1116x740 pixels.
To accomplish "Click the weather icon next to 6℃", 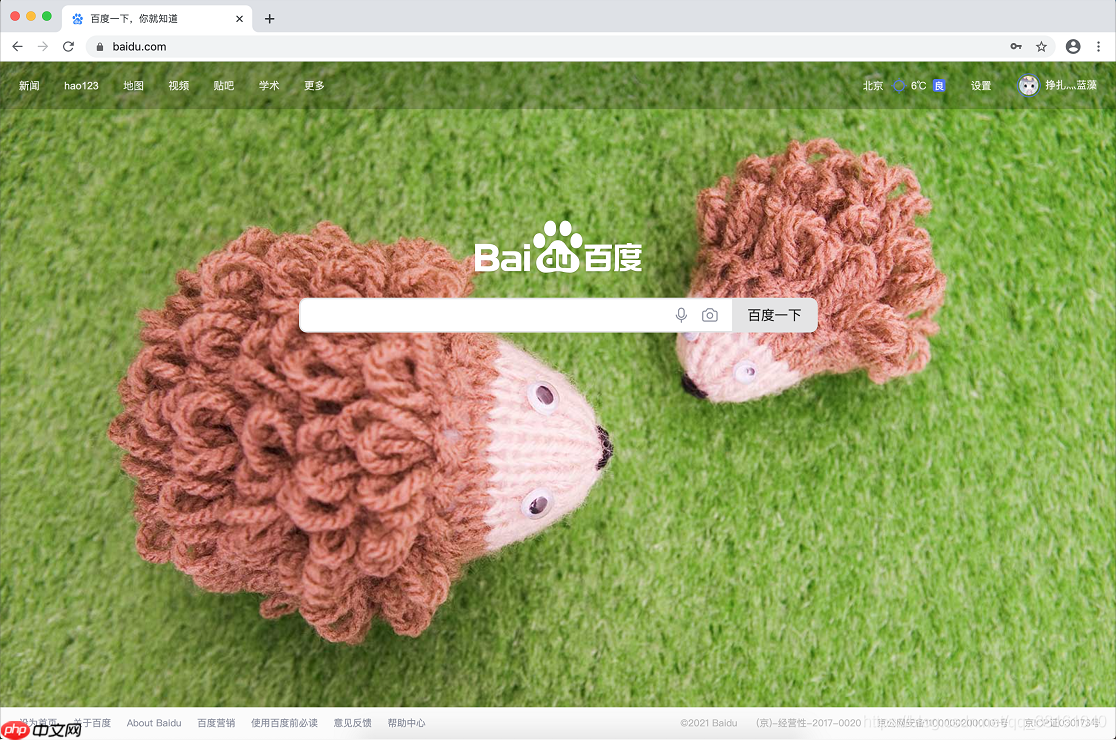I will tap(899, 85).
